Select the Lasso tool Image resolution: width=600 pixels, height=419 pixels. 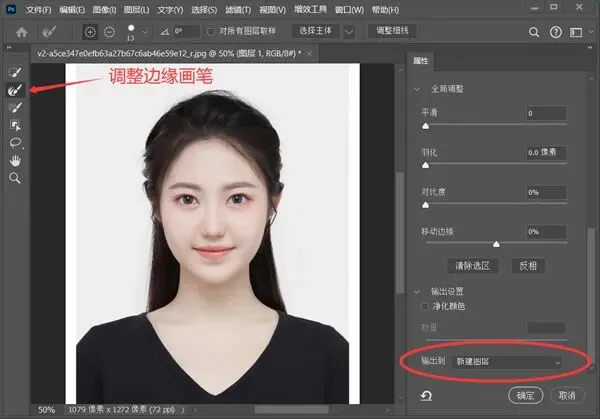click(x=15, y=143)
